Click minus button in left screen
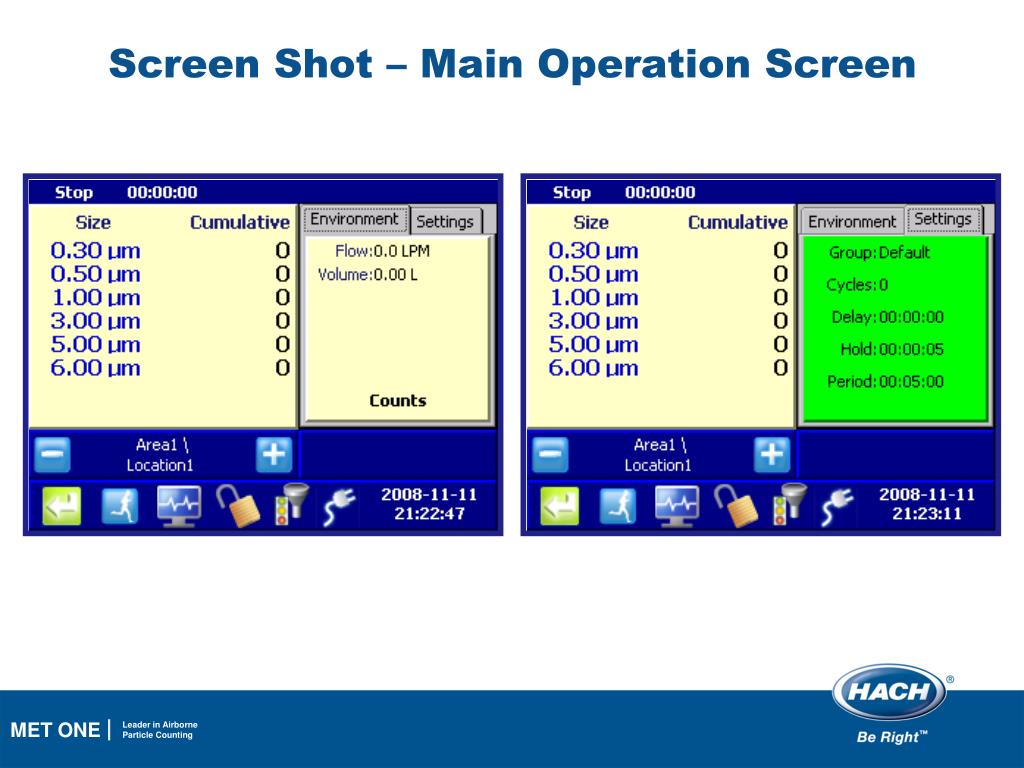Viewport: 1024px width, 768px height. click(52, 455)
